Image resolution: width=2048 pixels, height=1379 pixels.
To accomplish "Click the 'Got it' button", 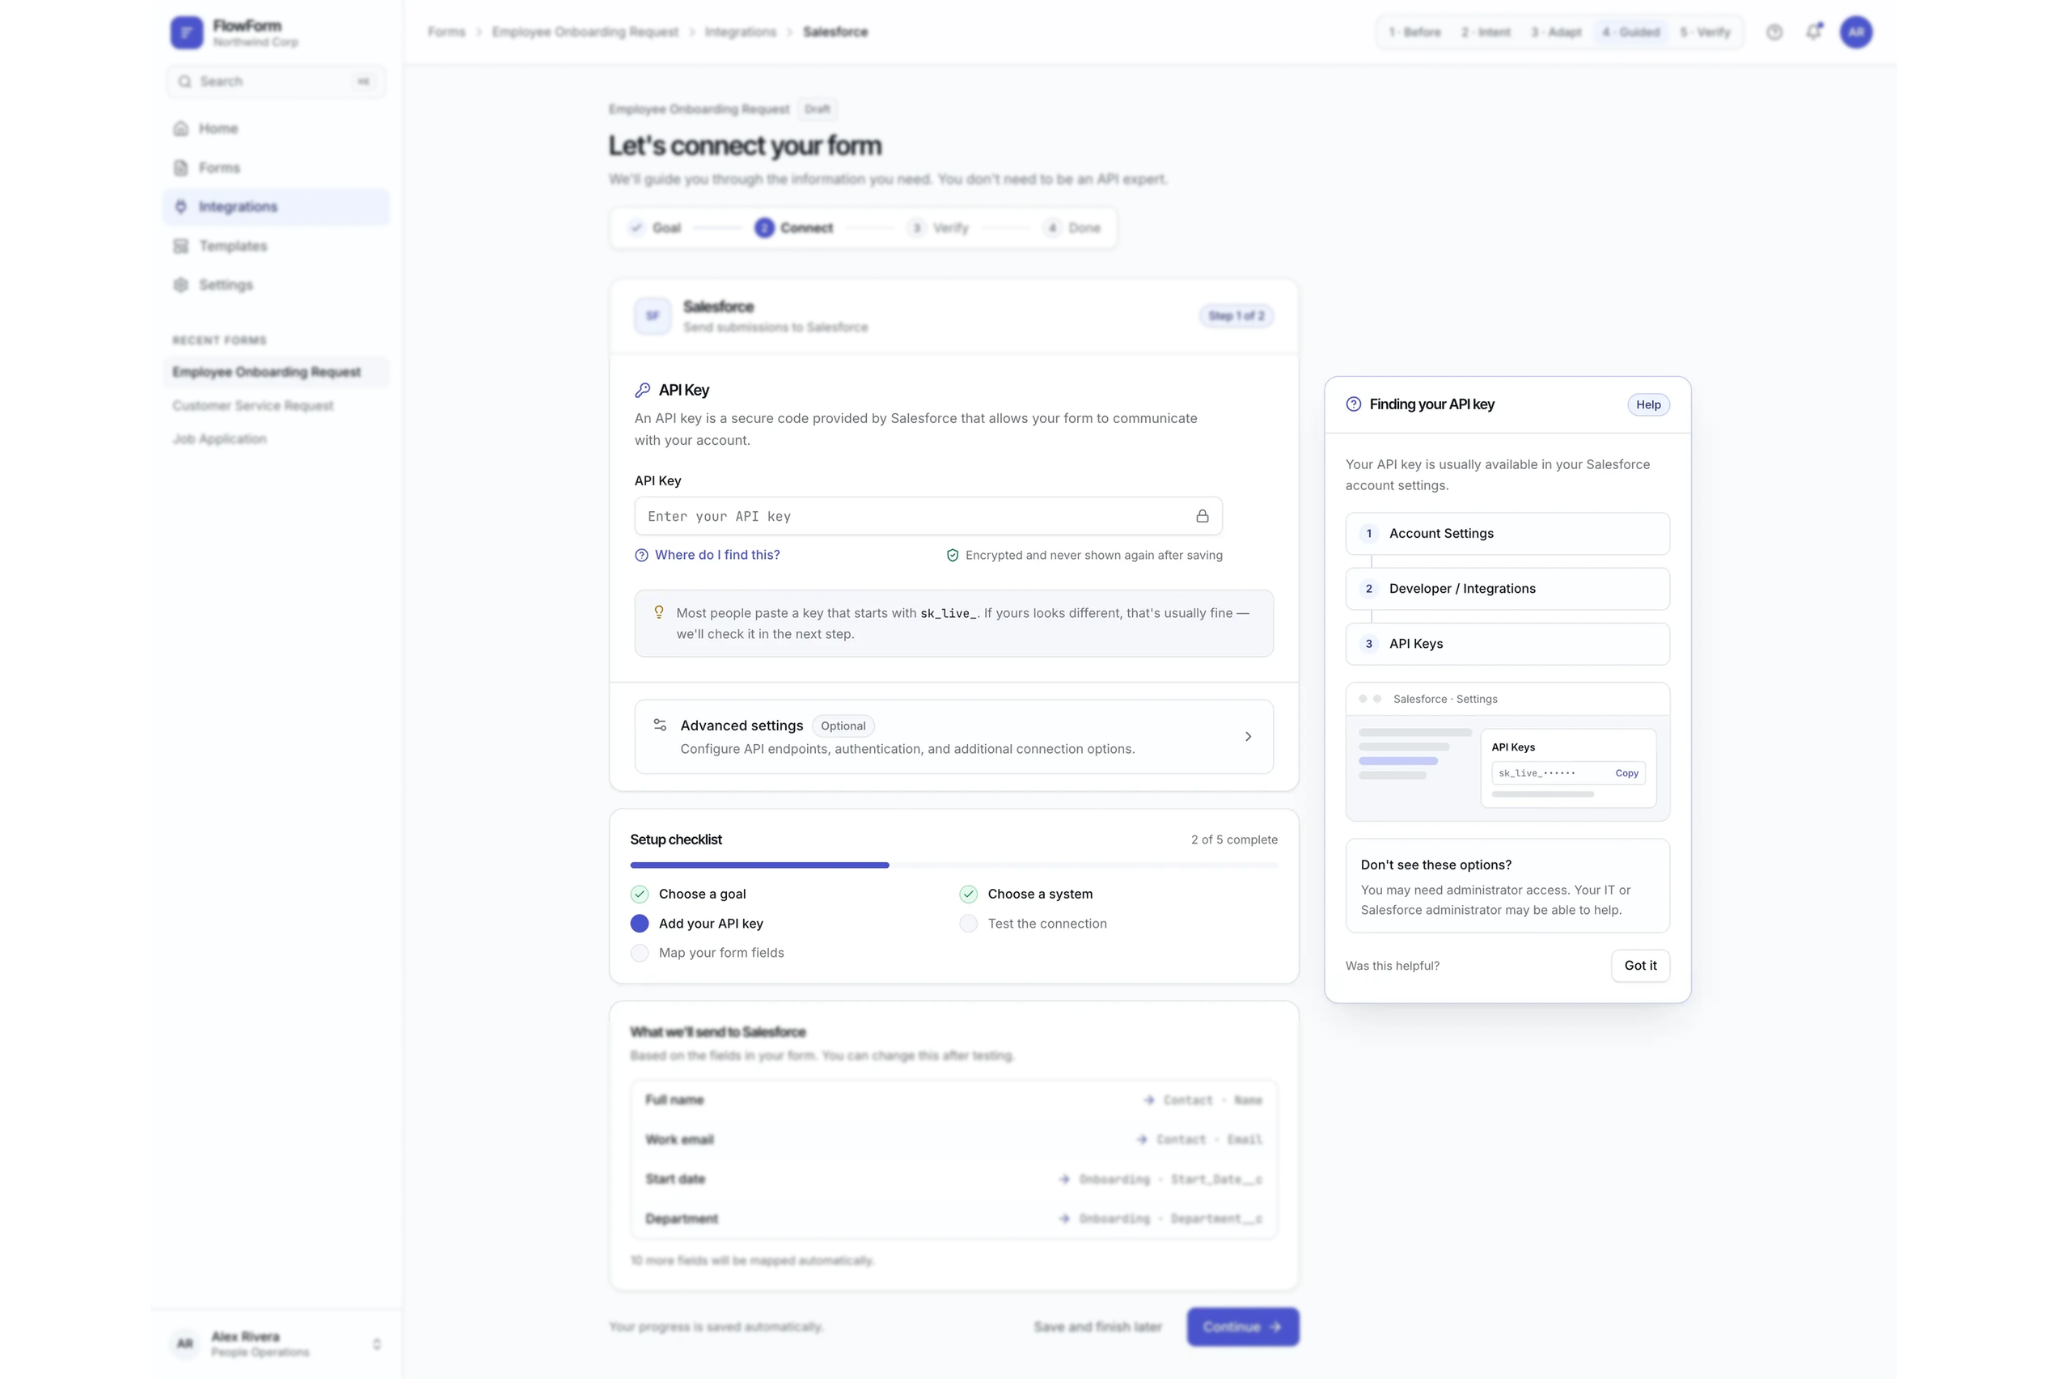I will pyautogui.click(x=1640, y=966).
